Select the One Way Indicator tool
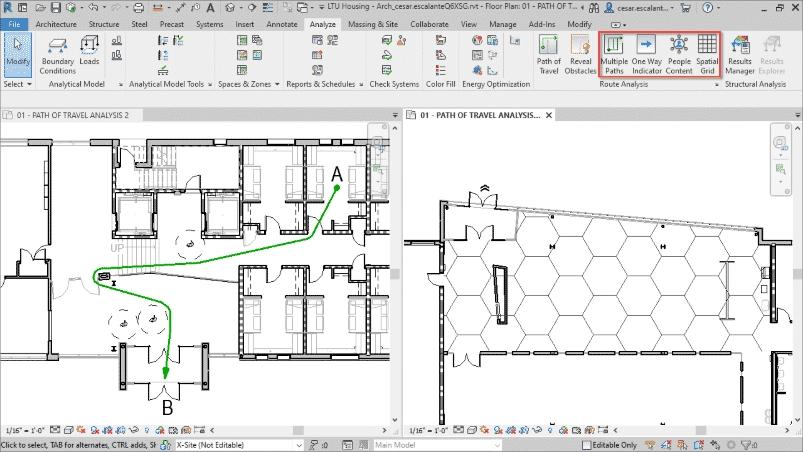The height and width of the screenshot is (452, 803). pyautogui.click(x=646, y=53)
